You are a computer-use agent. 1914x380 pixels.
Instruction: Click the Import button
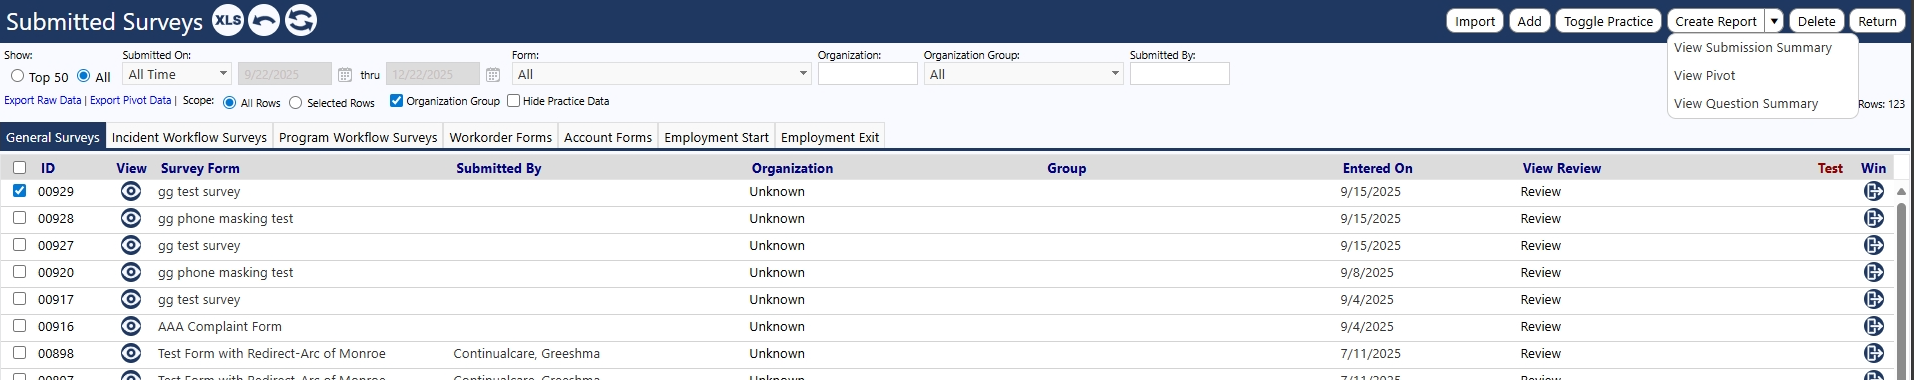tap(1475, 21)
